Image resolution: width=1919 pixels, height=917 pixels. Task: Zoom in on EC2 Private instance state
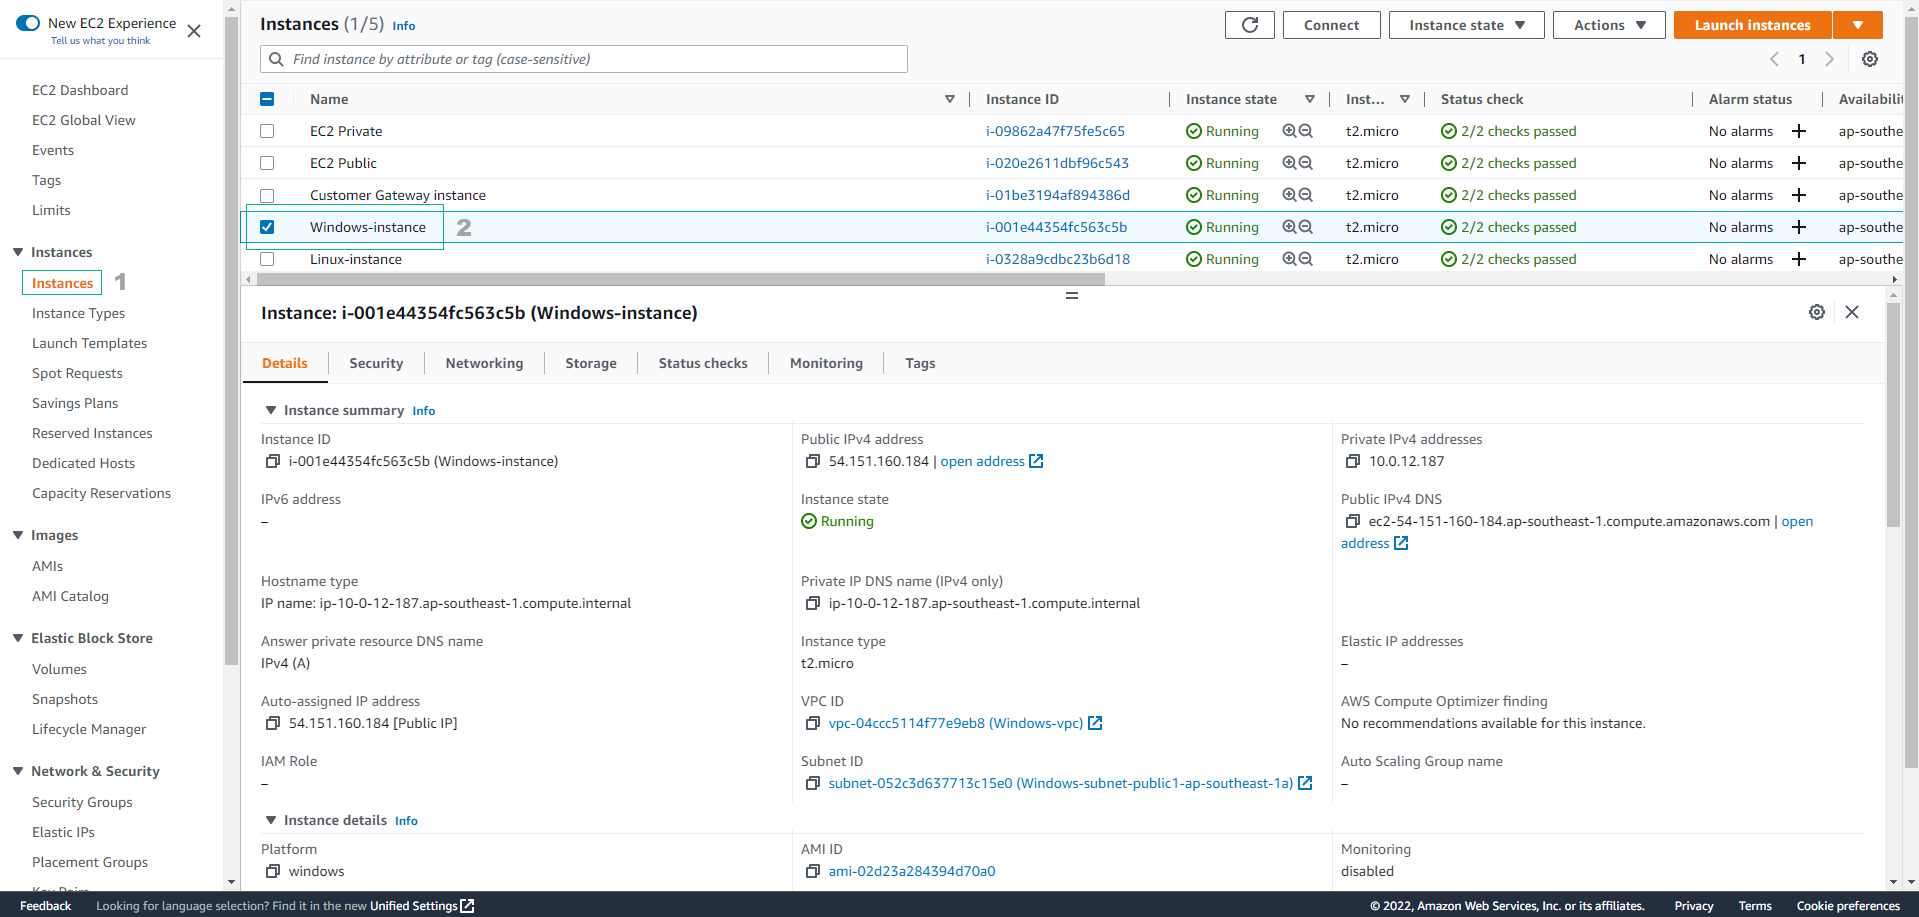[1289, 131]
